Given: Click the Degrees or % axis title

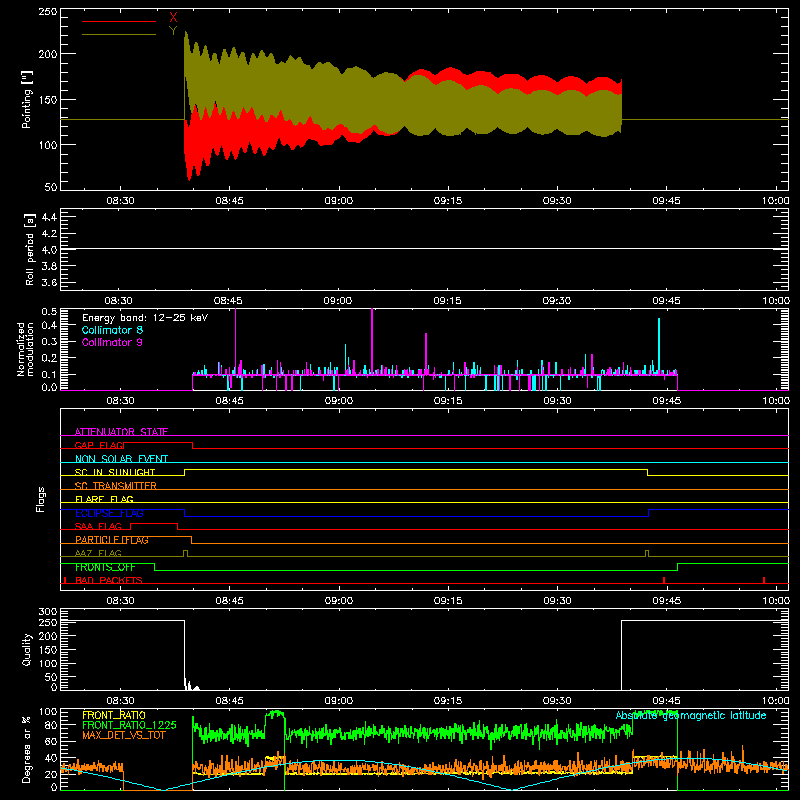Looking at the screenshot, I should pos(27,749).
